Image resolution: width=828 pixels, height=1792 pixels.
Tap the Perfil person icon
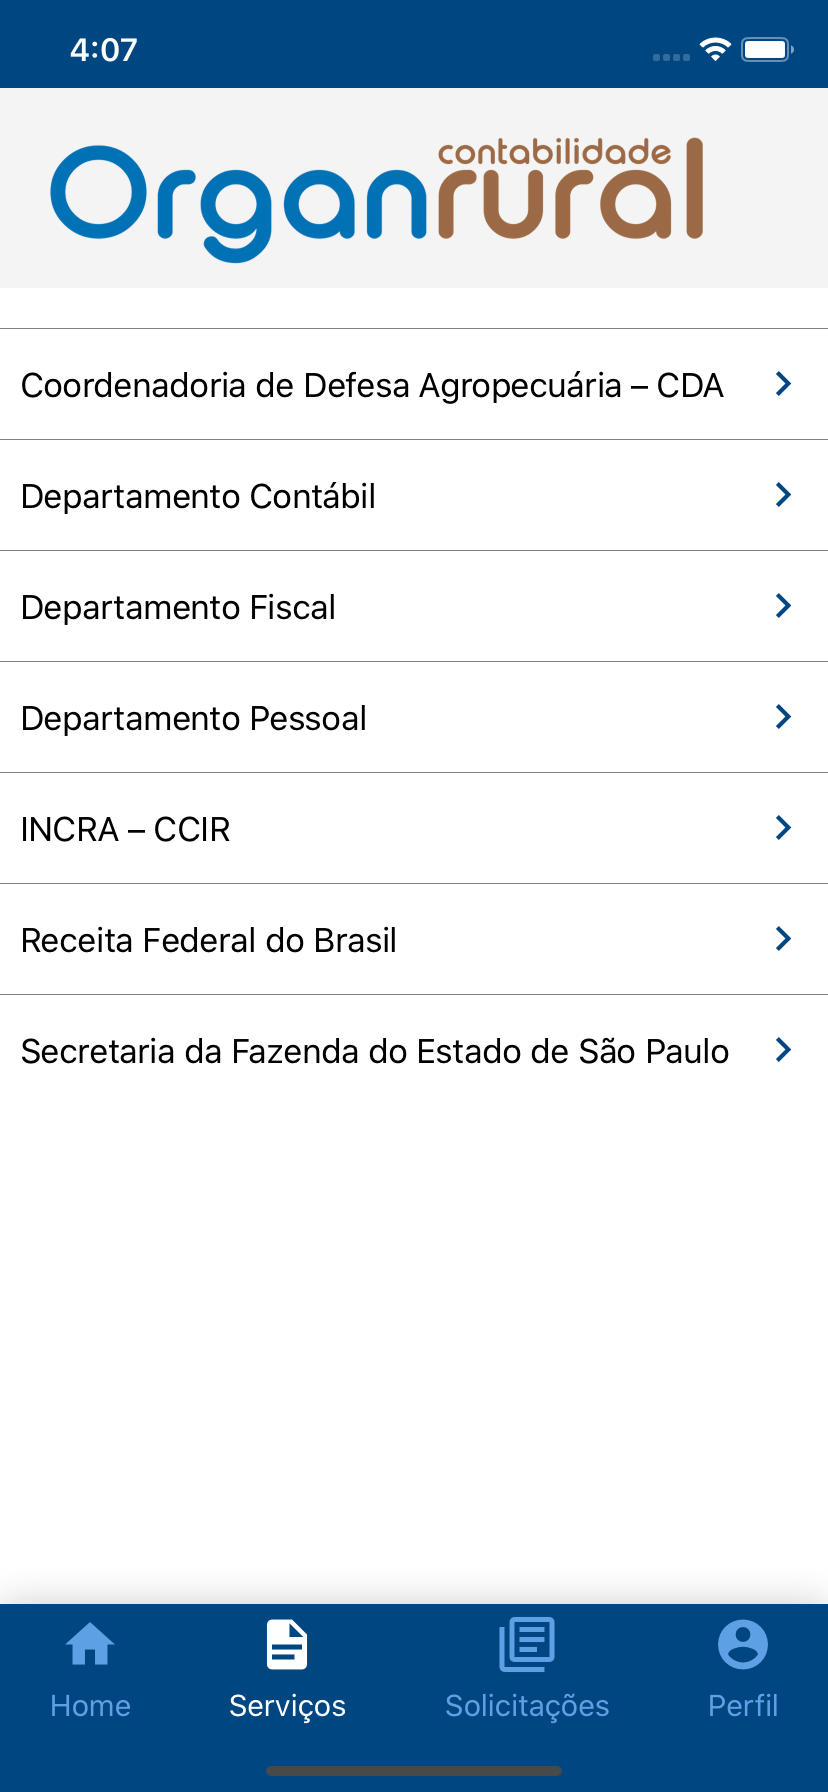[x=743, y=1644]
